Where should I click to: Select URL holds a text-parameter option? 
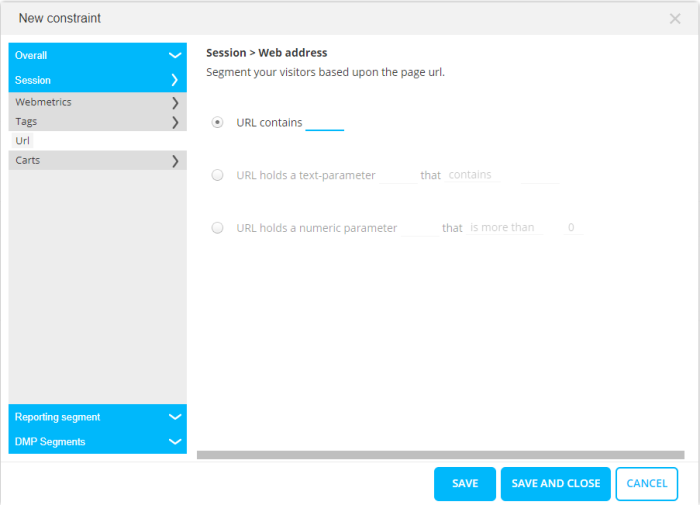click(217, 175)
